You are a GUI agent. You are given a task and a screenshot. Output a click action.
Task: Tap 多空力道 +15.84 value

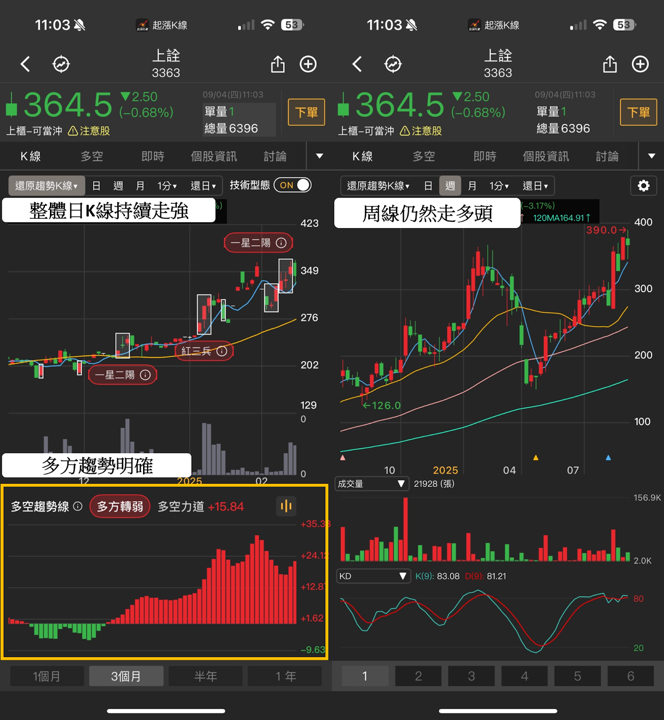coord(201,506)
